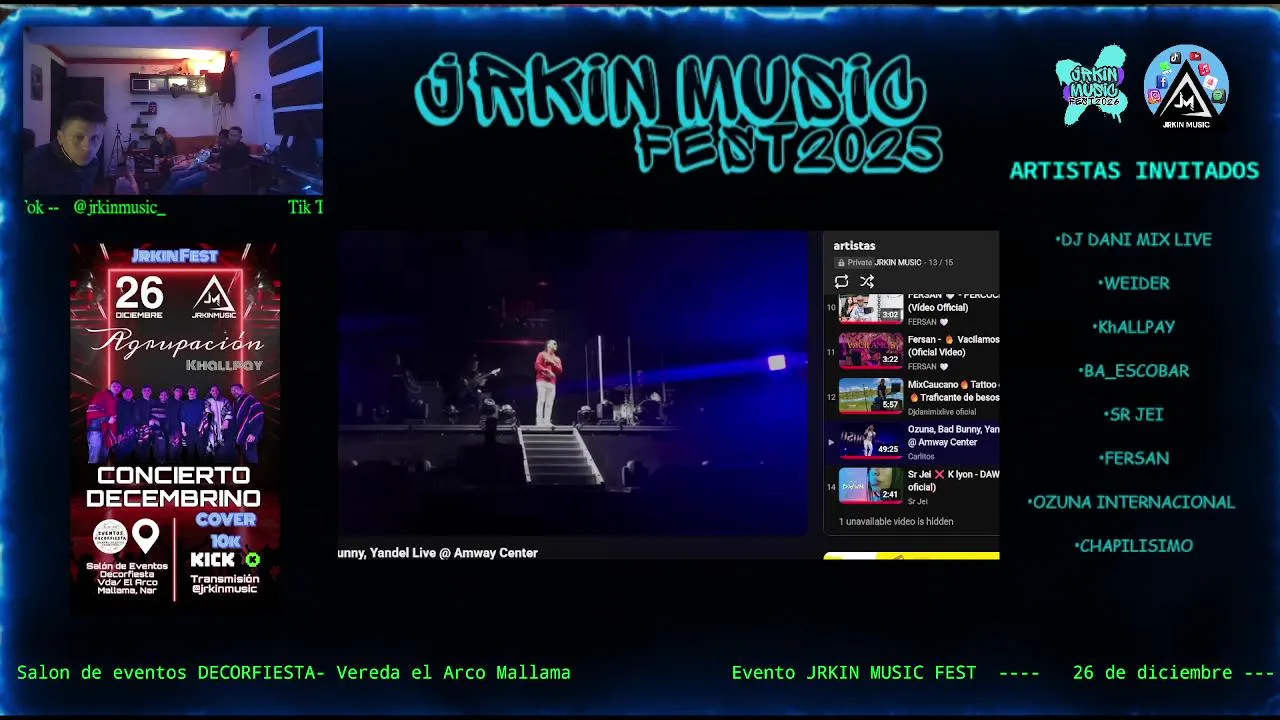1280x720 pixels.
Task: Click the Facebook icon in the round logo
Action: click(1162, 82)
